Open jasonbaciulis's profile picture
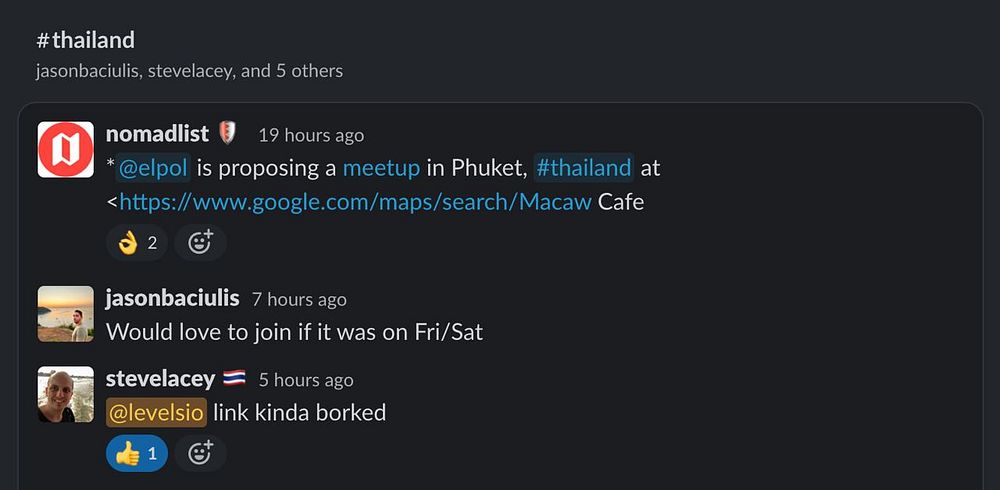Image resolution: width=1000 pixels, height=490 pixels. pyautogui.click(x=66, y=314)
